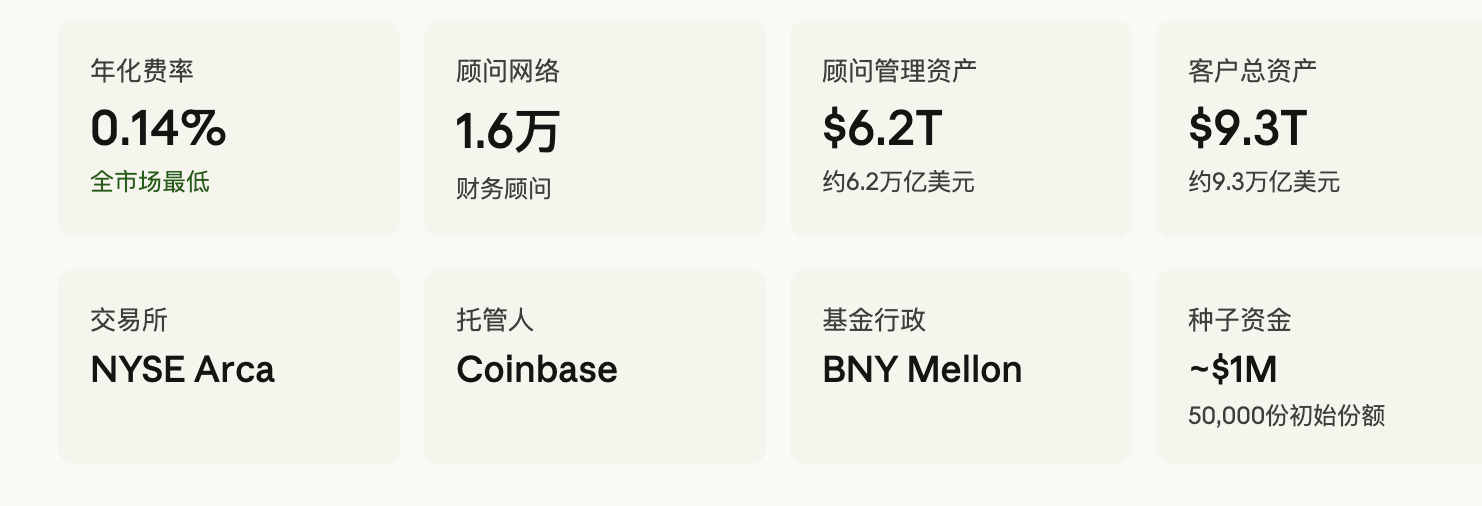Click the 1.6万 advisor network figure
Image resolution: width=1482 pixels, height=506 pixels.
point(508,131)
